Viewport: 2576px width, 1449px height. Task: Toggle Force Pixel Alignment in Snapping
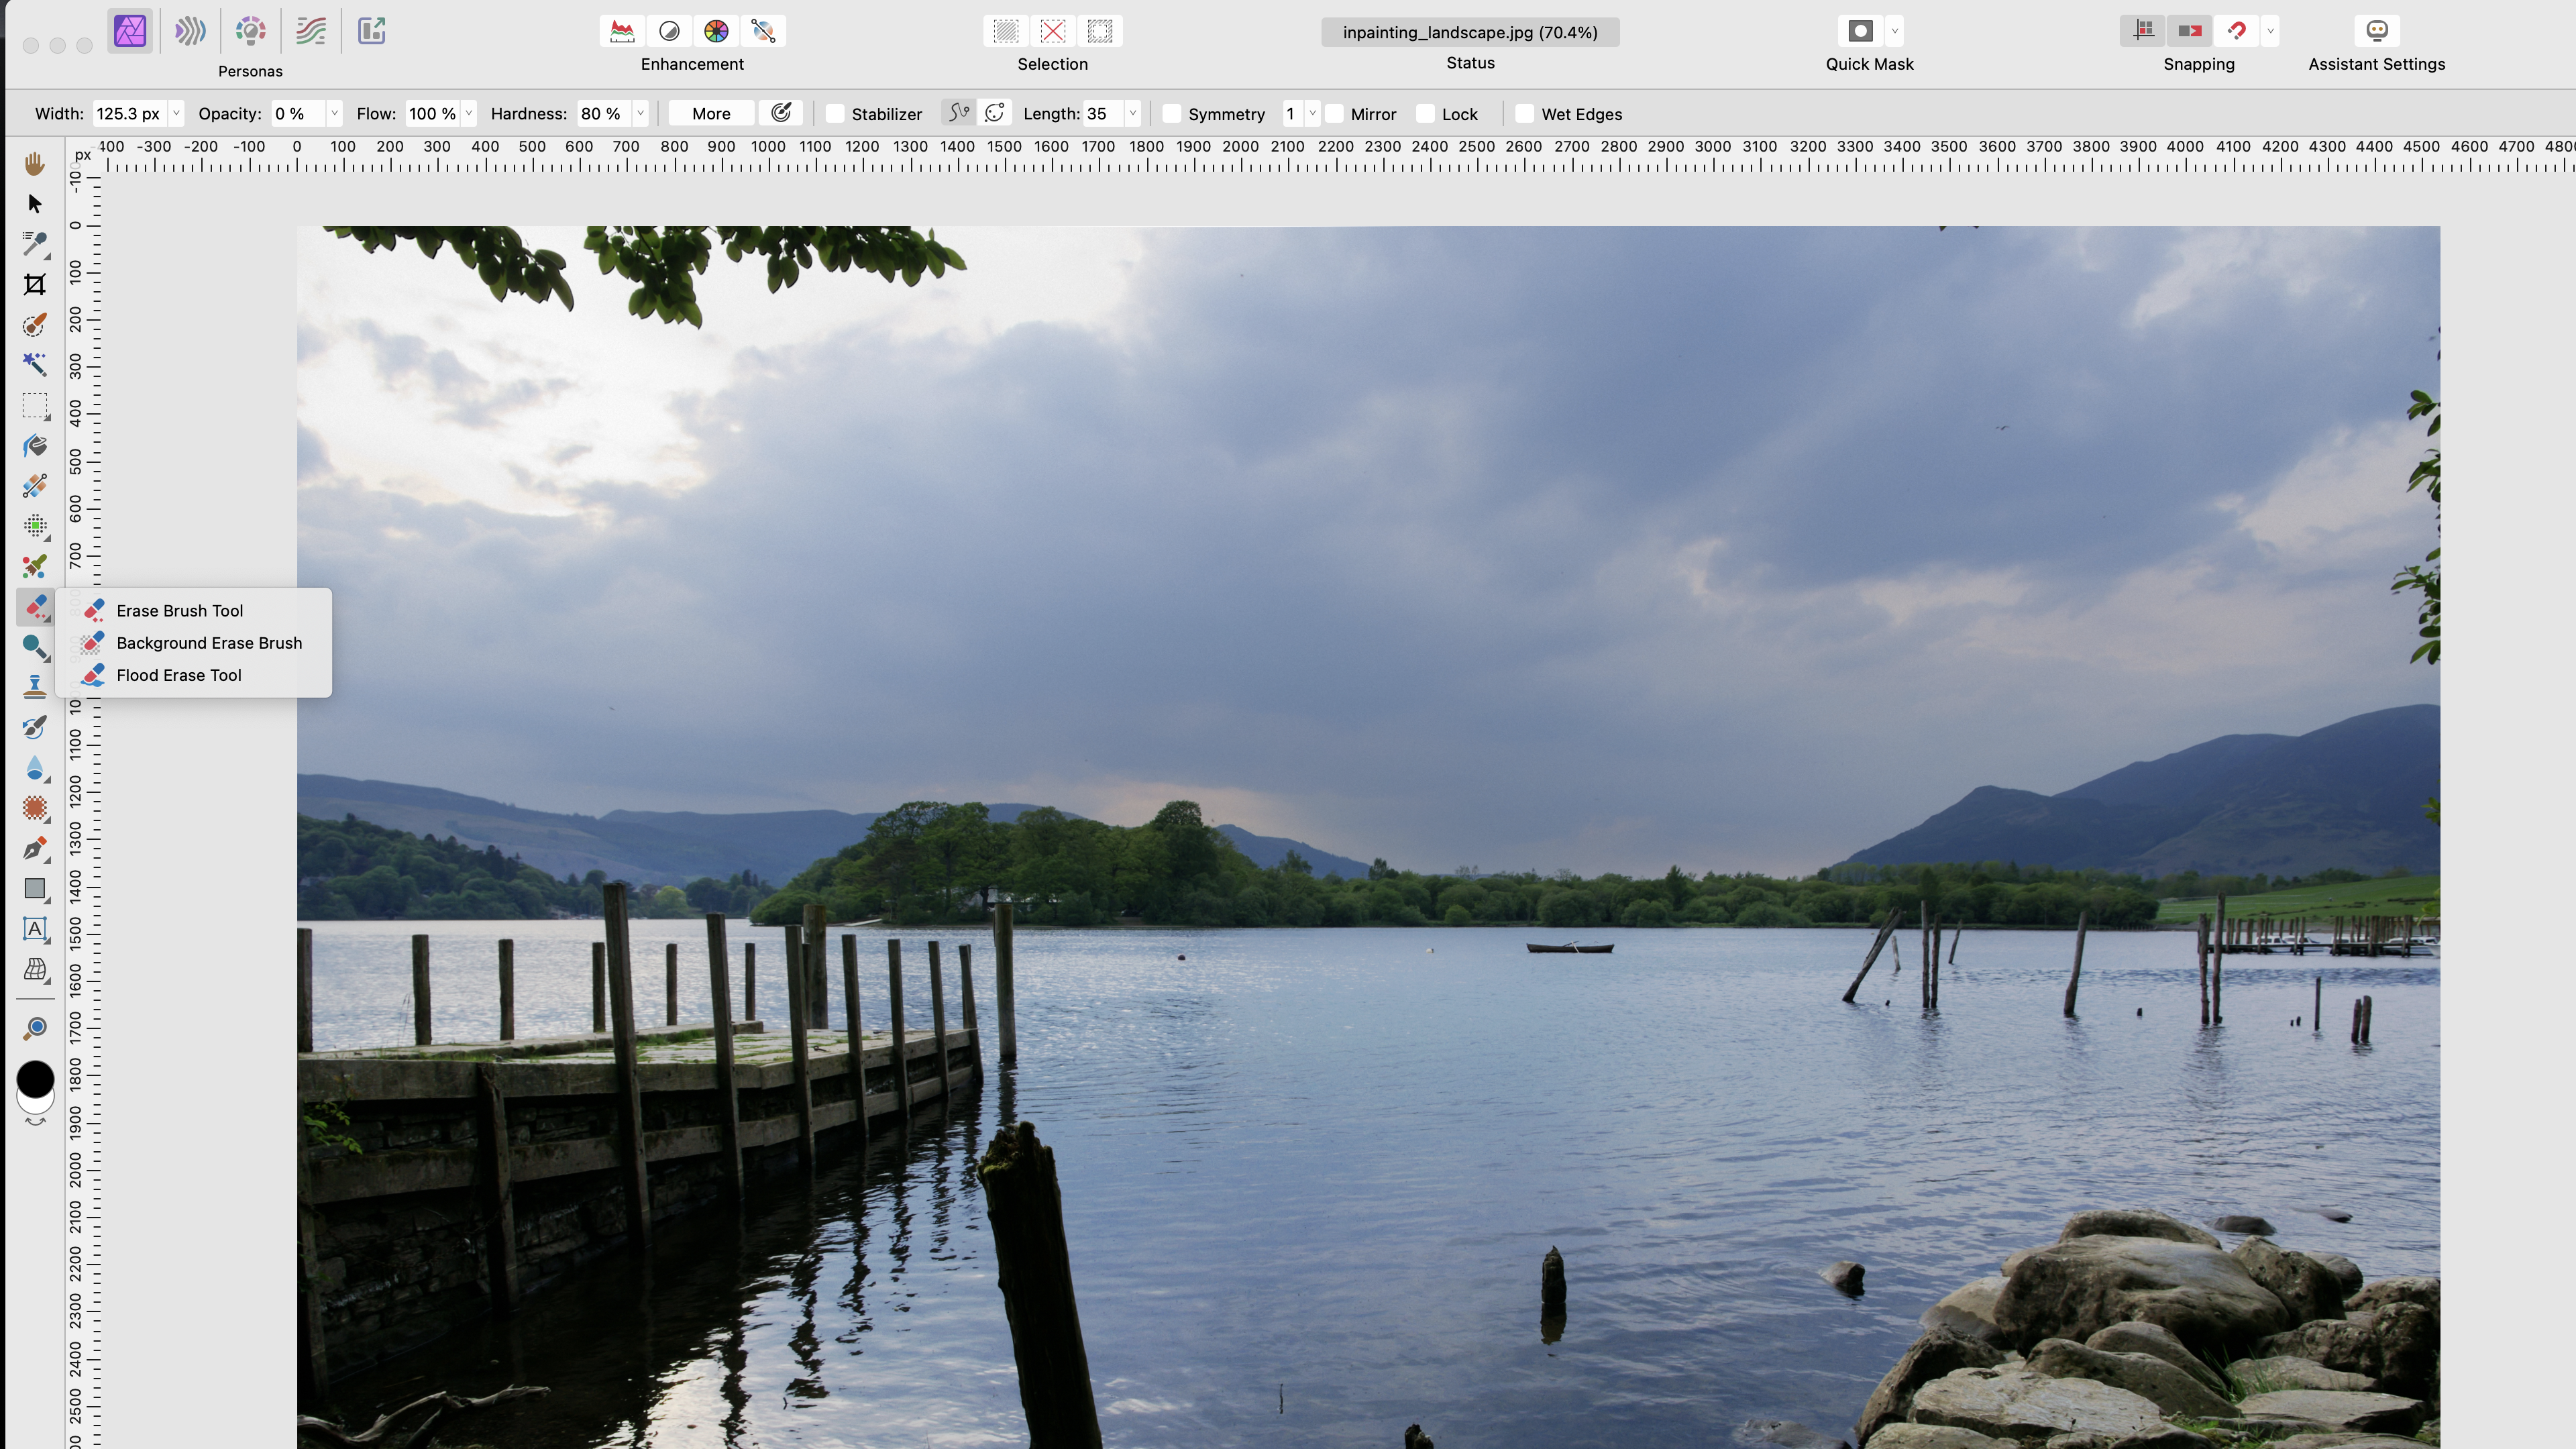2143,31
